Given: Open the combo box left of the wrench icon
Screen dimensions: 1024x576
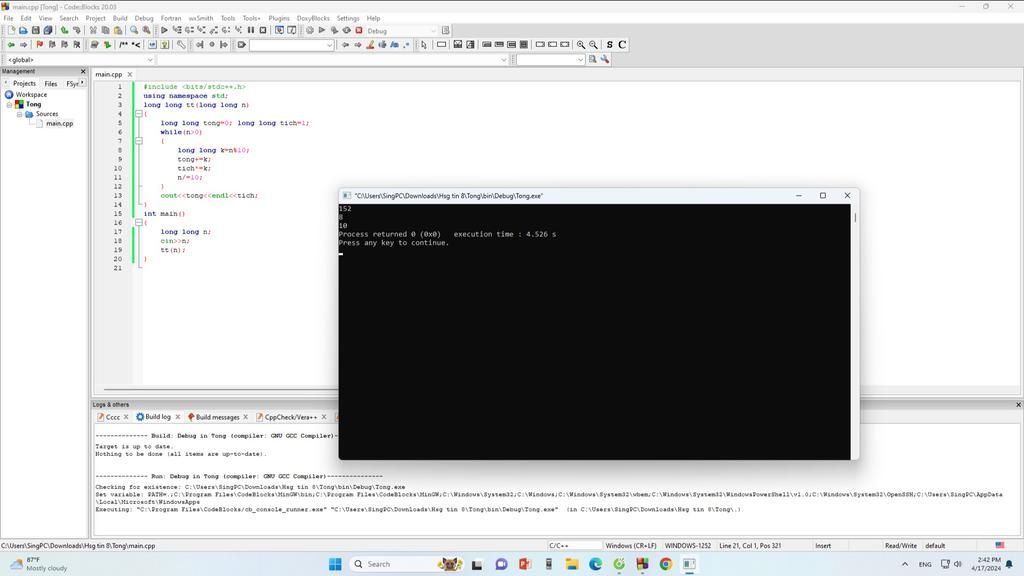Looking at the screenshot, I should (551, 59).
